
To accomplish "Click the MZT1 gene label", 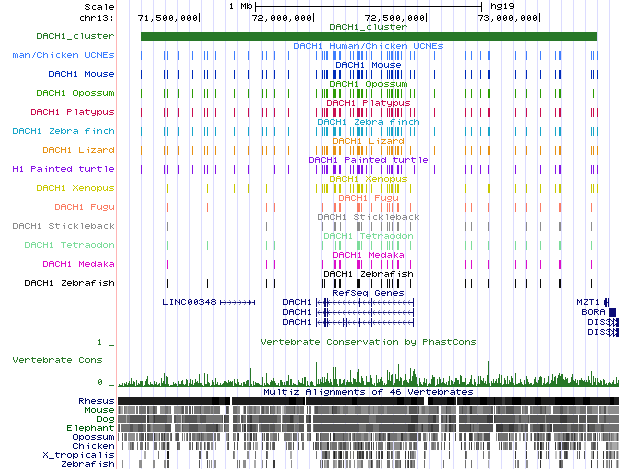I will click(x=587, y=301).
